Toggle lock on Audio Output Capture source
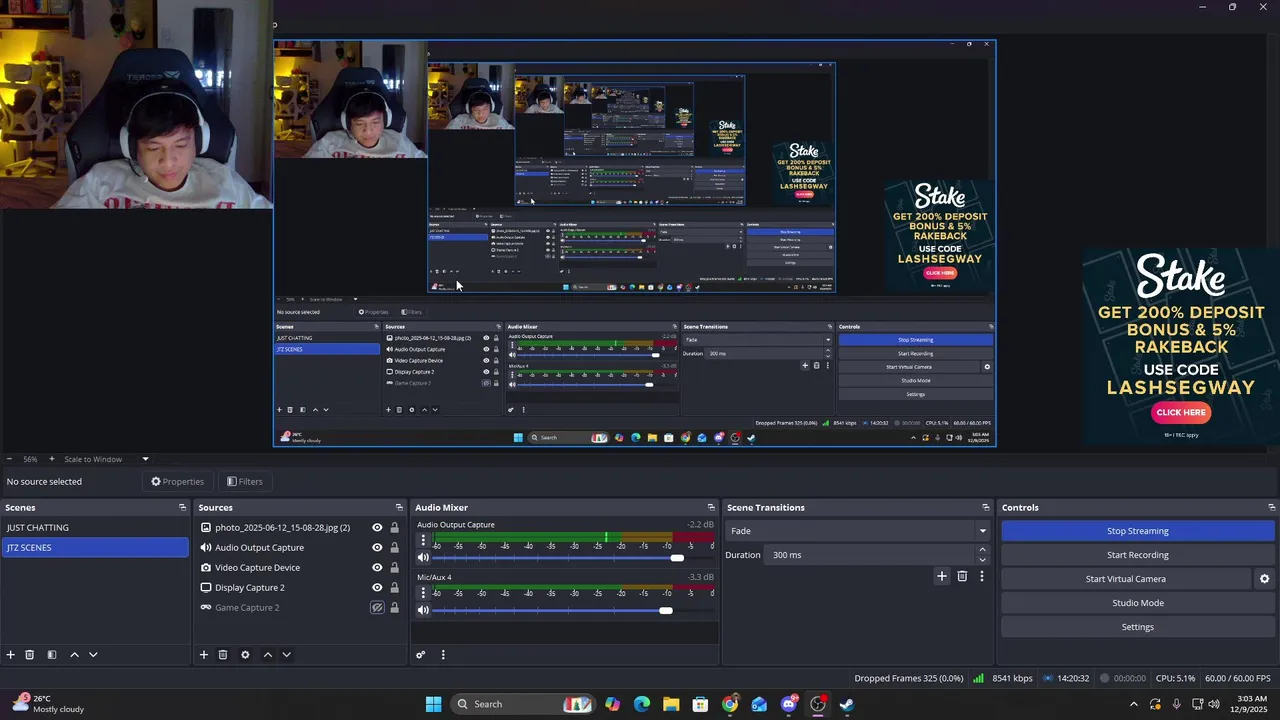Screen dimensions: 1280x720 click(x=394, y=548)
